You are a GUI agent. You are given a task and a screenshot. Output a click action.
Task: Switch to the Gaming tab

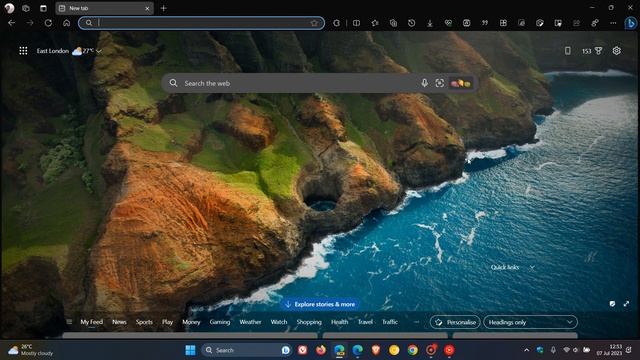tap(220, 322)
